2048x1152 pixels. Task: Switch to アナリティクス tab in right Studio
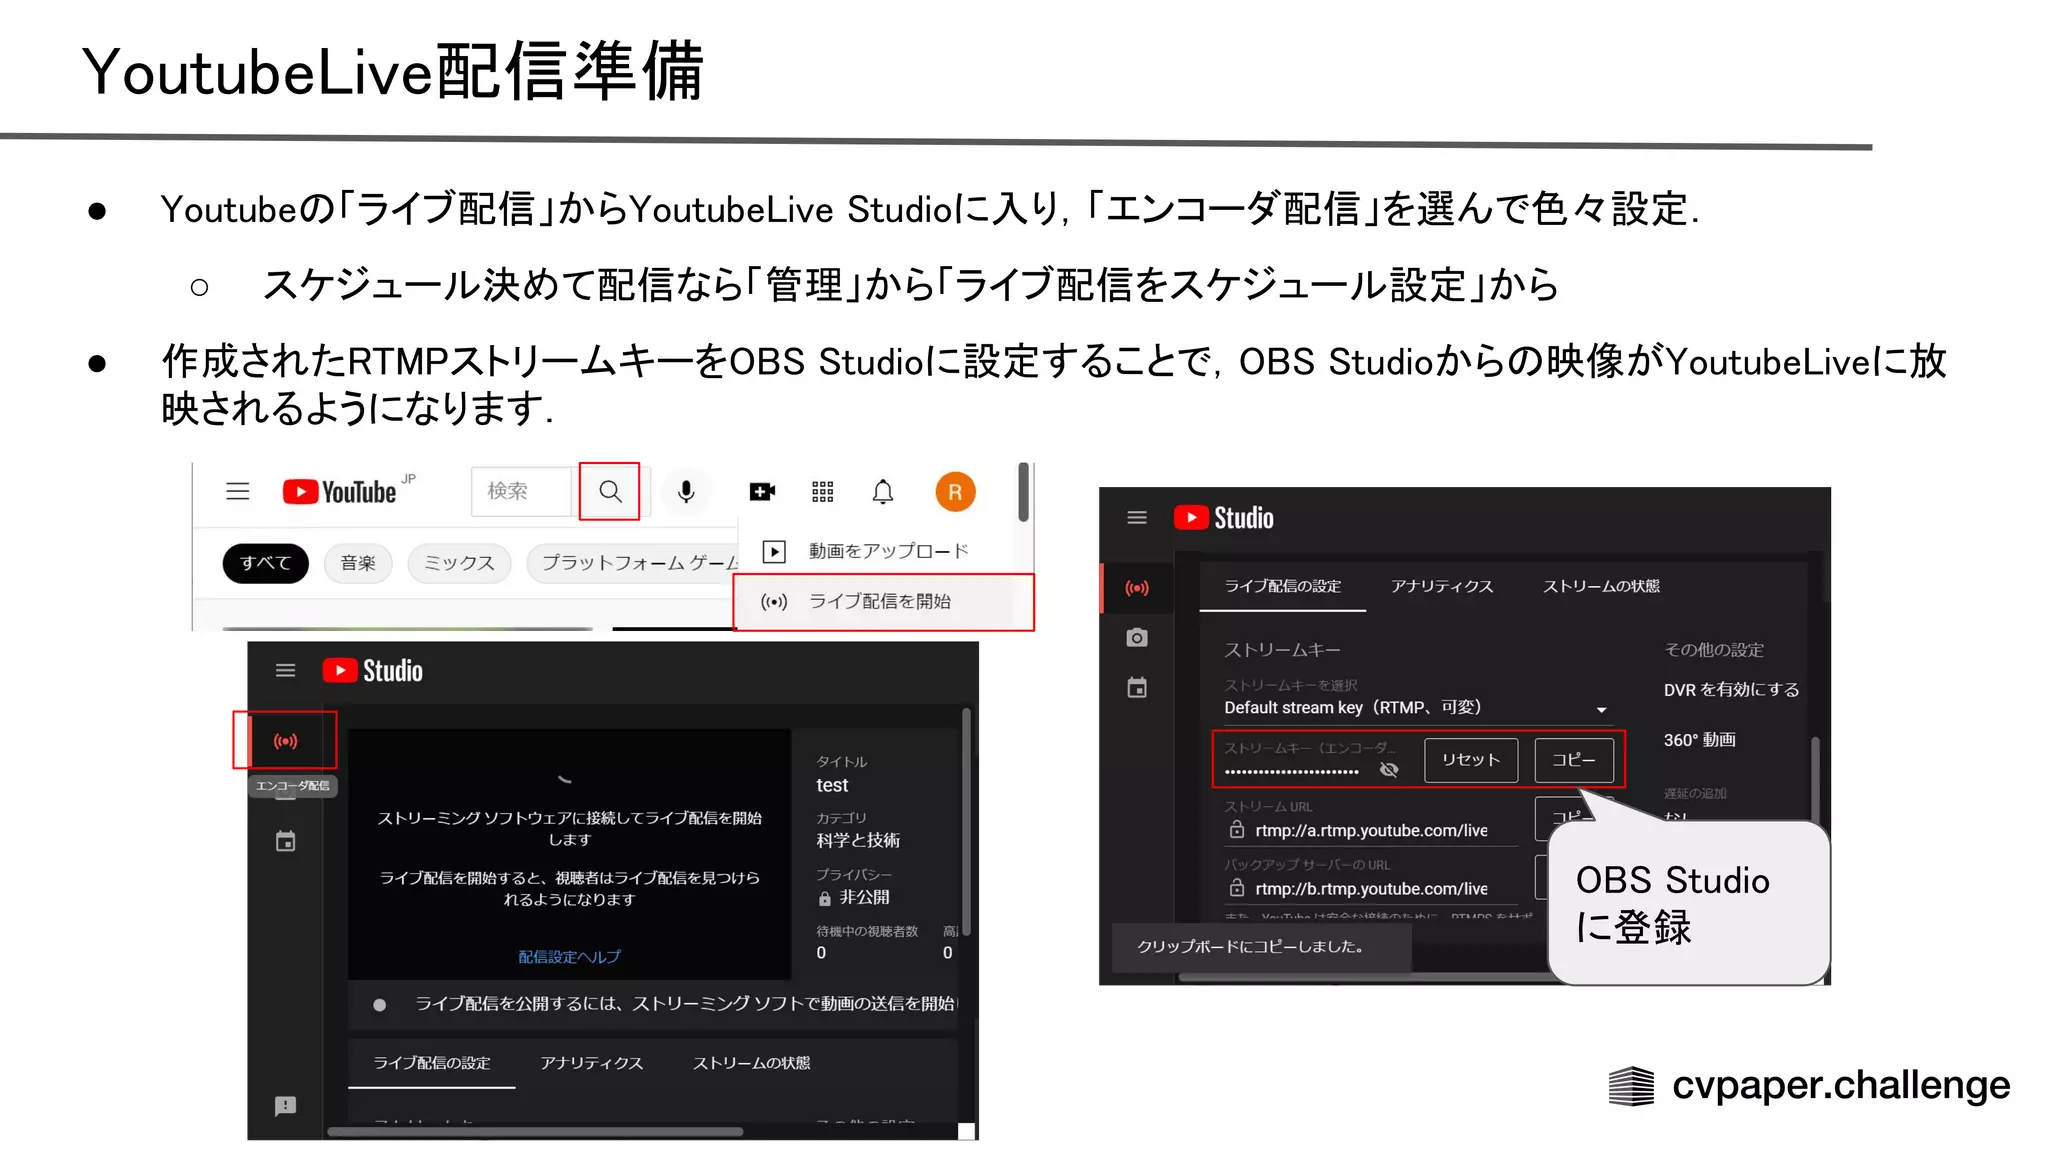(x=1442, y=587)
